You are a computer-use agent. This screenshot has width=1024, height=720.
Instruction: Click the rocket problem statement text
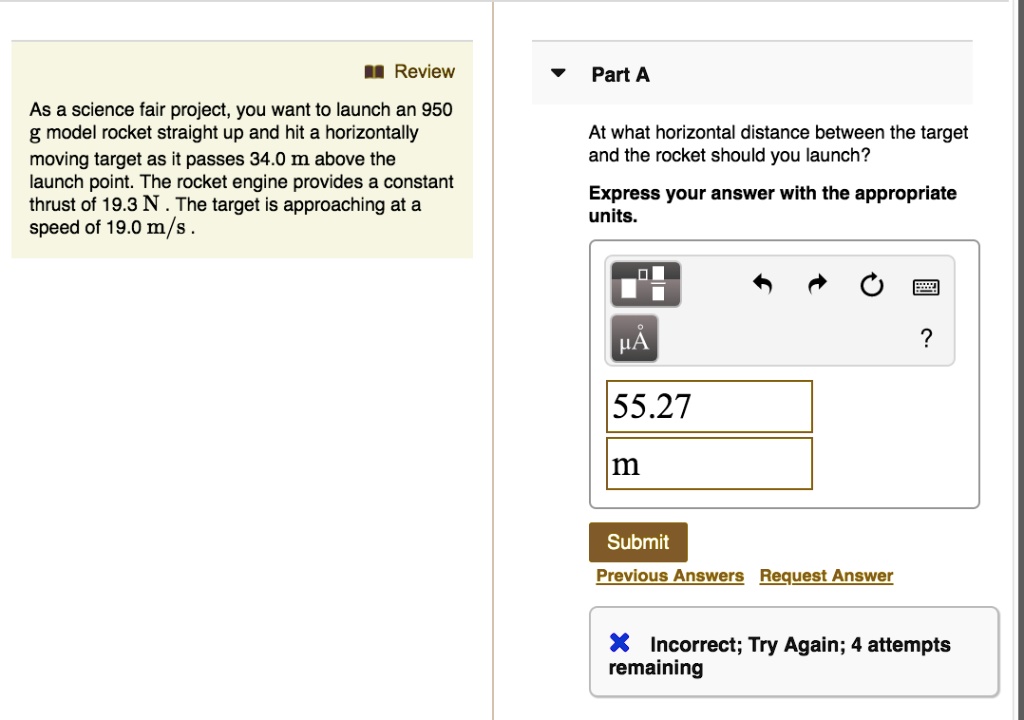240,168
